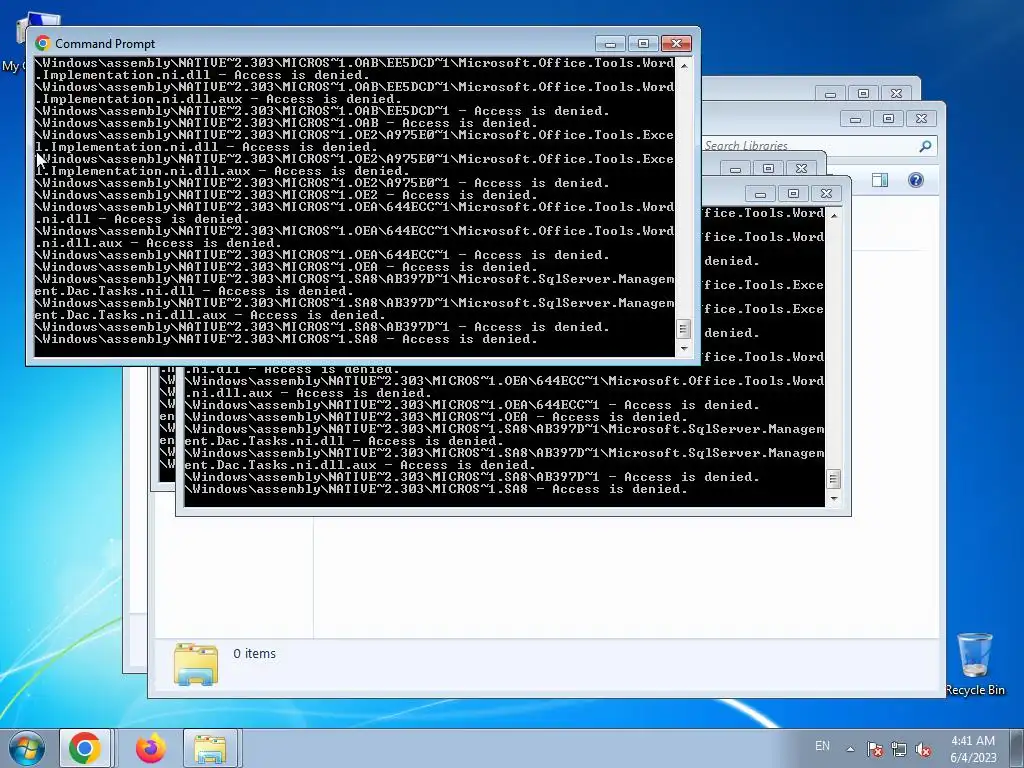This screenshot has height=768, width=1024.
Task: Open the network tray icon
Action: click(899, 749)
